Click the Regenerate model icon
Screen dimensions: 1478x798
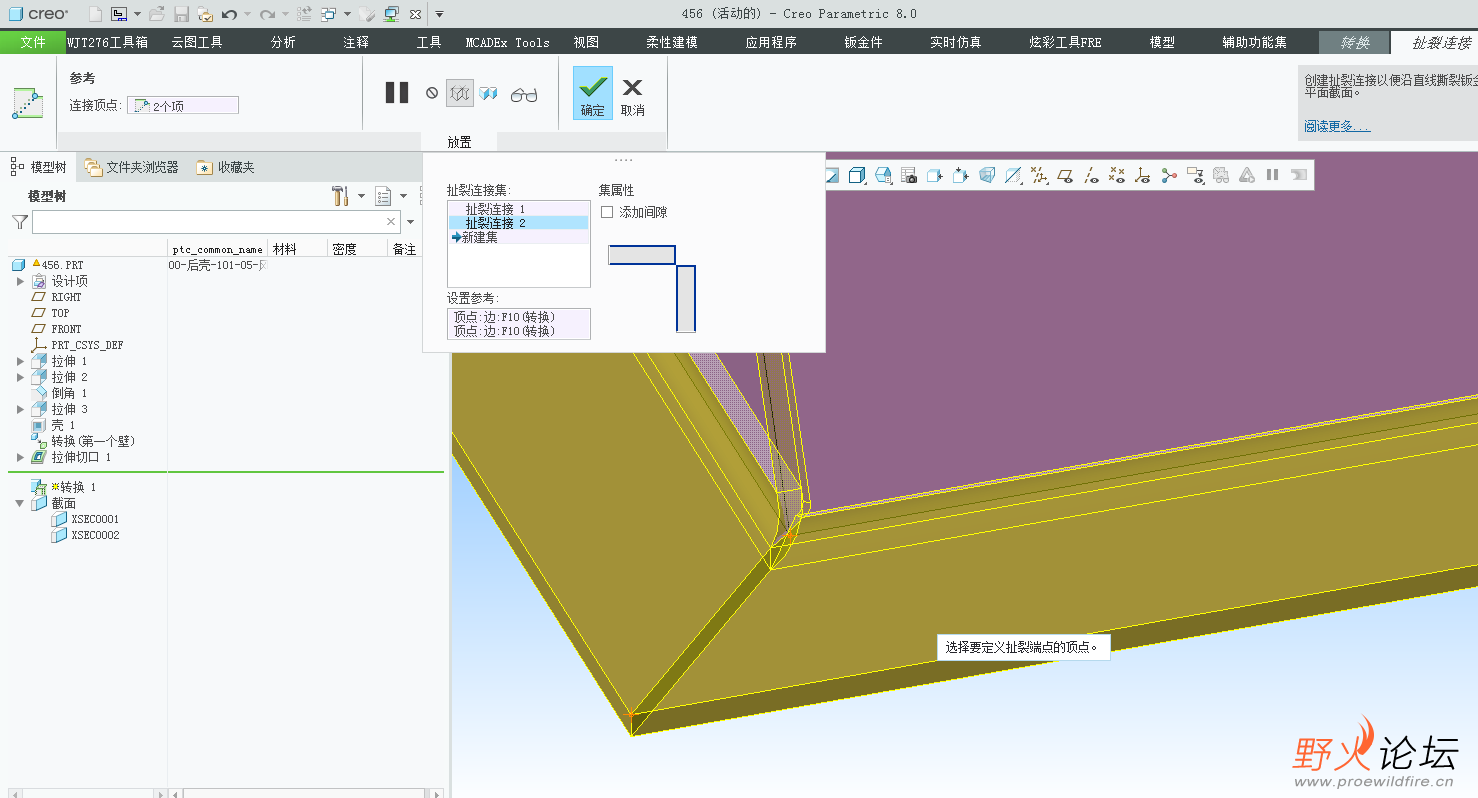(x=304, y=14)
